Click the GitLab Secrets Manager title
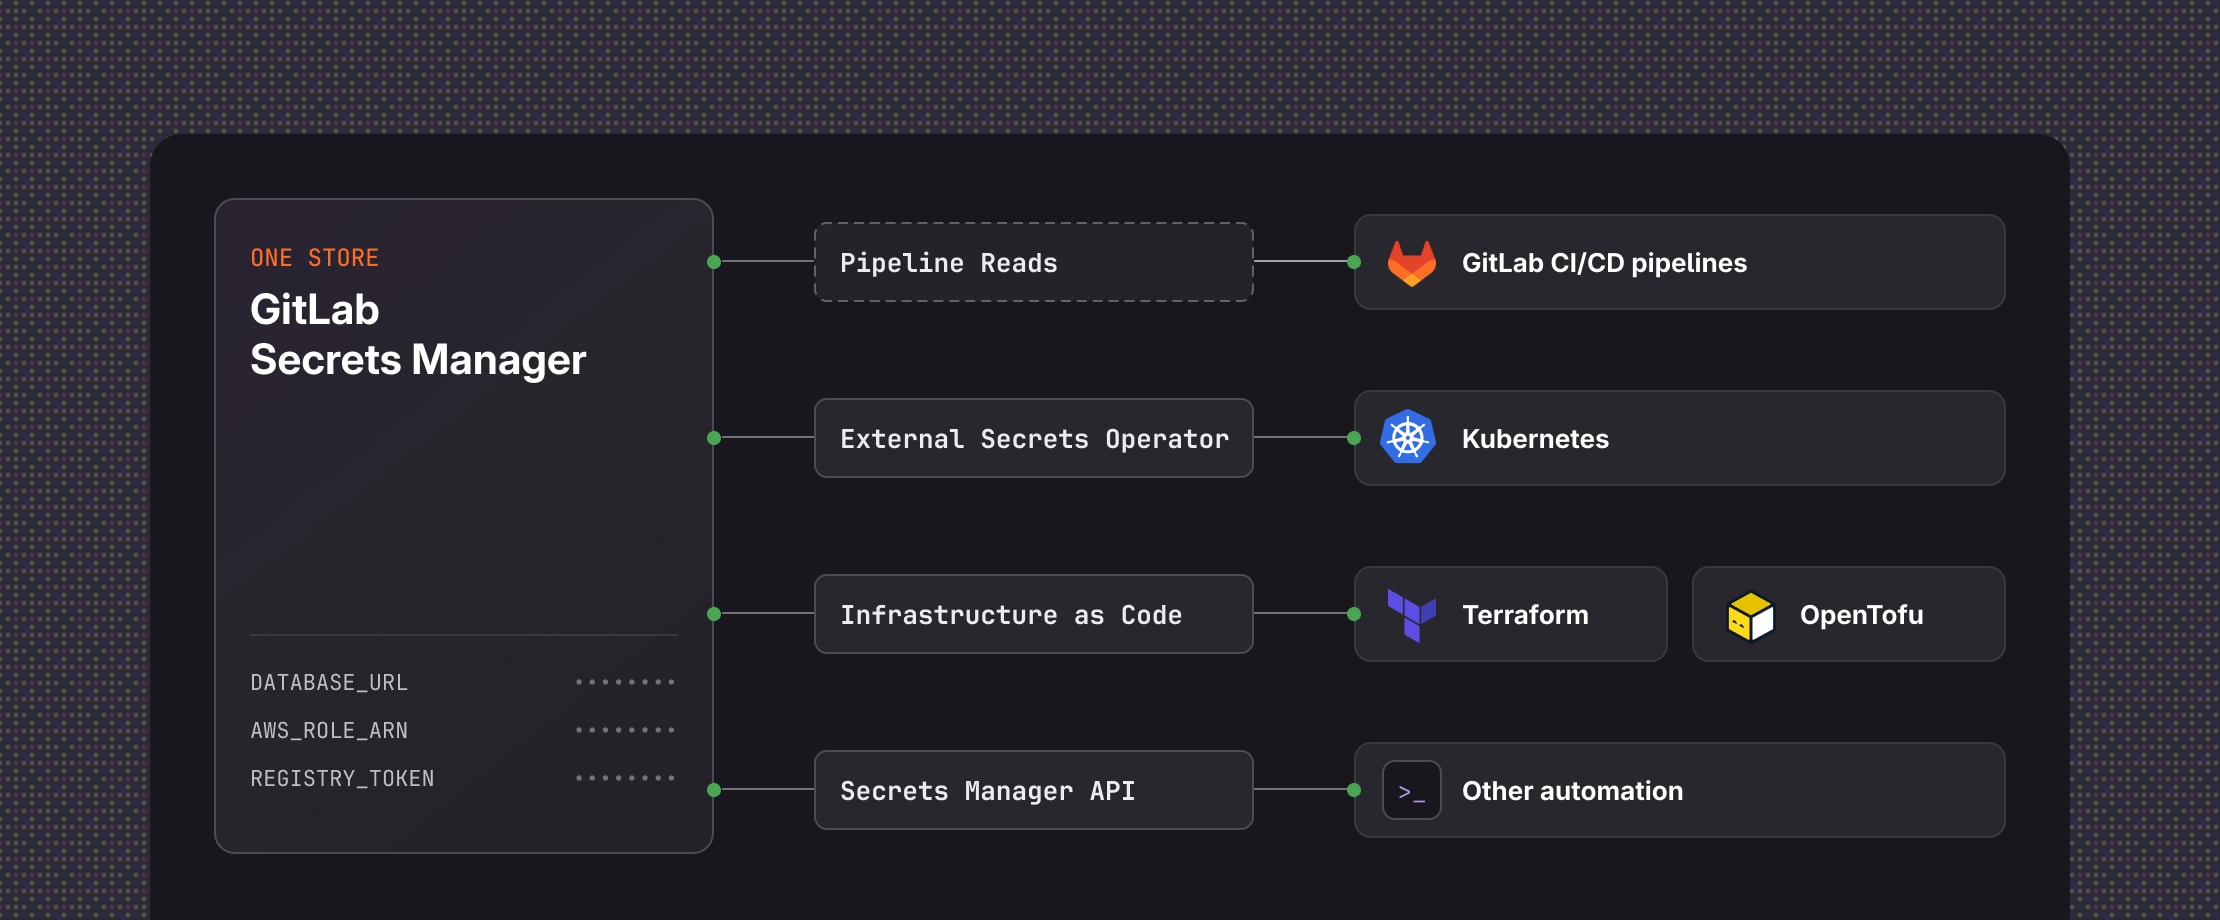The image size is (2220, 920). [x=418, y=335]
